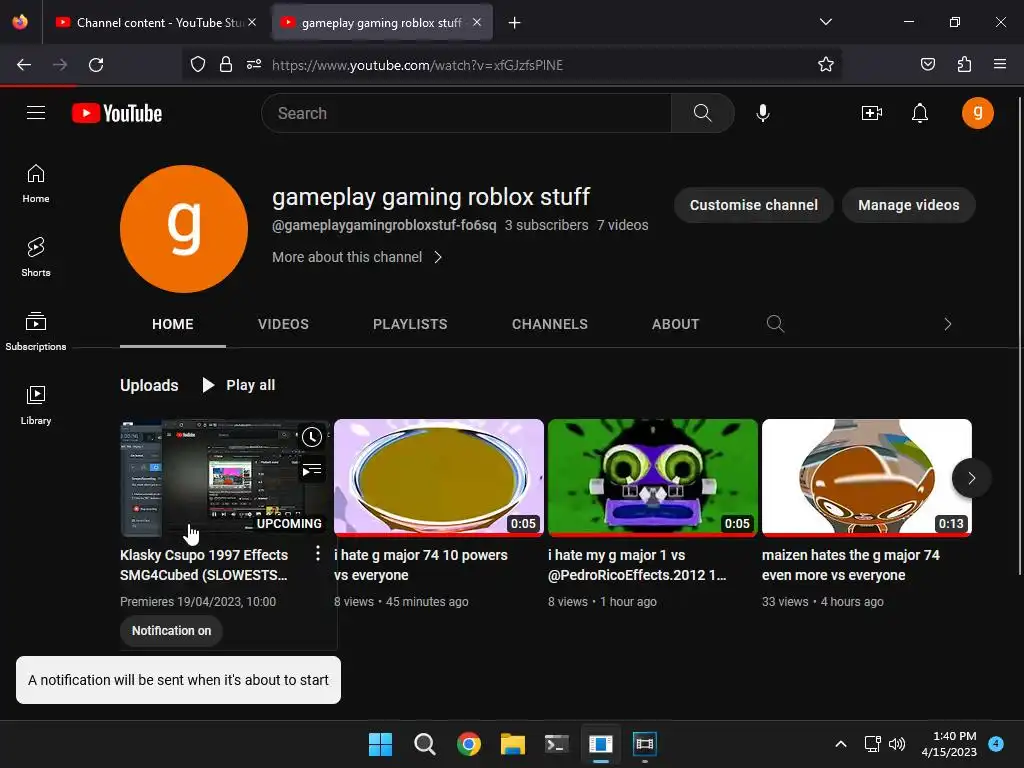The width and height of the screenshot is (1024, 768).
Task: Open Firefox application menu
Action: 1000,65
